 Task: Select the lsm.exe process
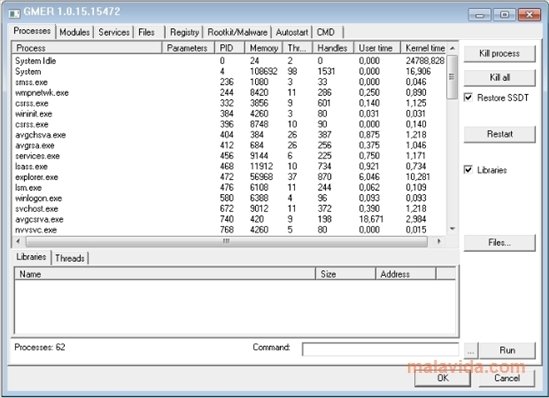coord(229,188)
